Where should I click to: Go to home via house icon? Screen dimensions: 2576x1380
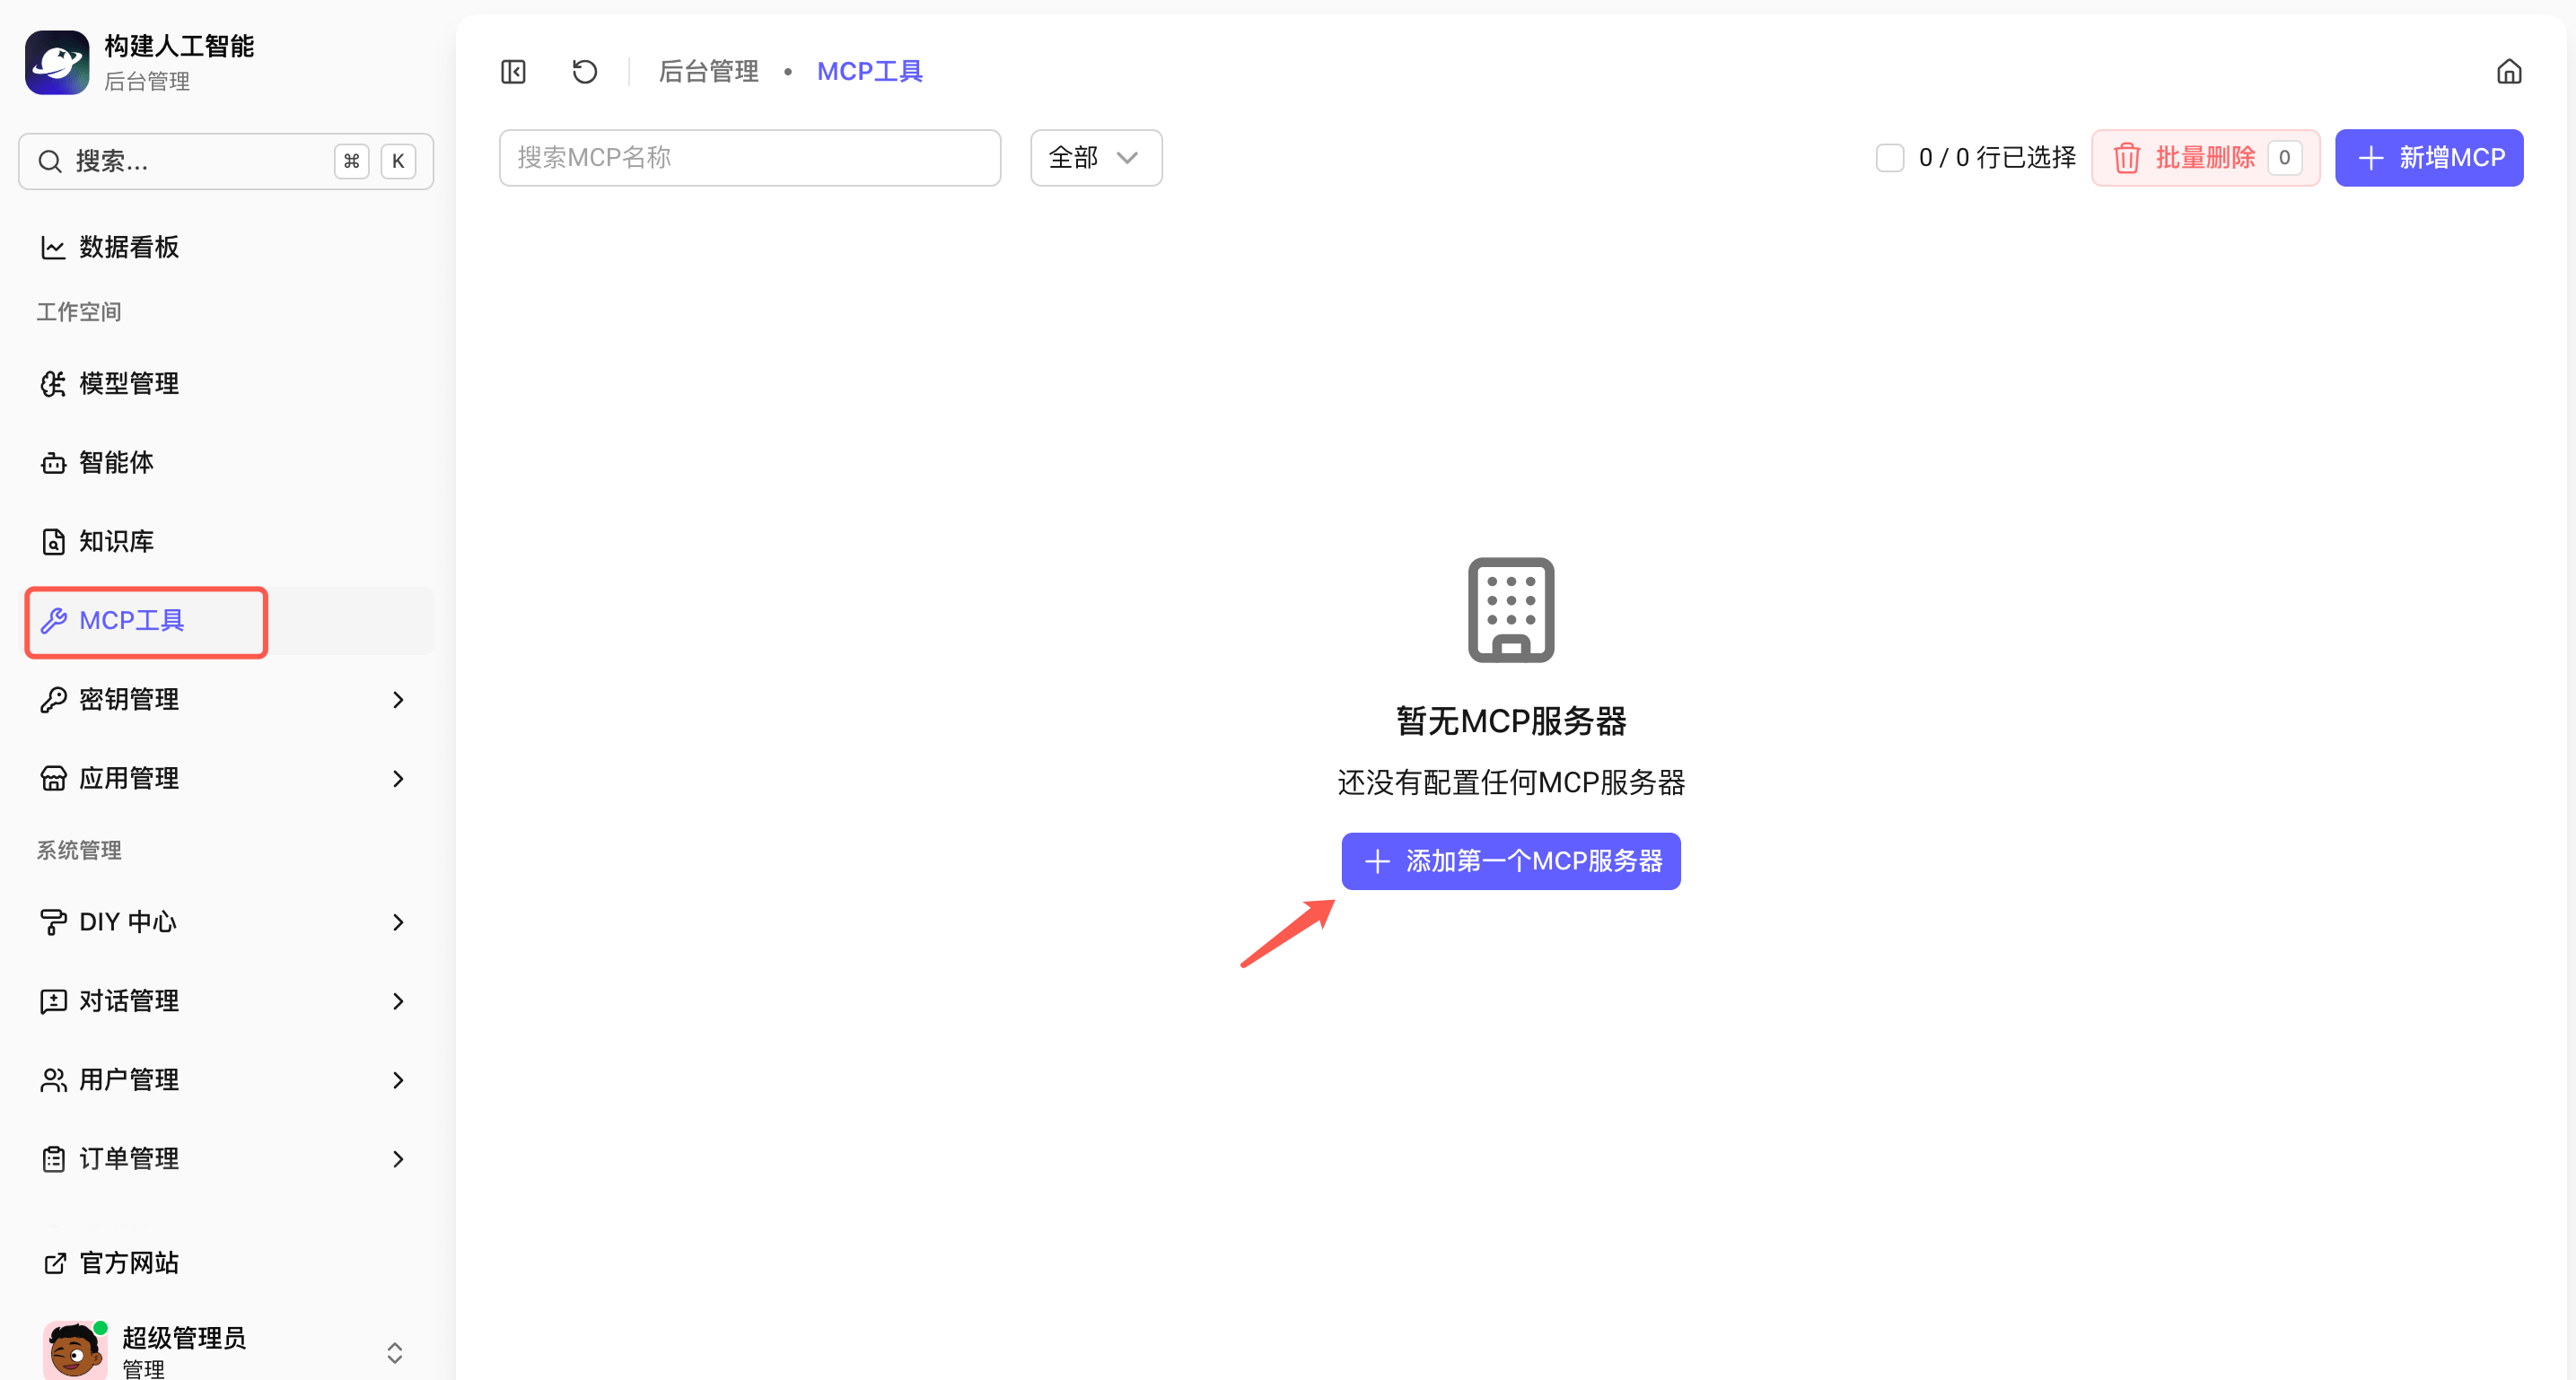point(2509,72)
